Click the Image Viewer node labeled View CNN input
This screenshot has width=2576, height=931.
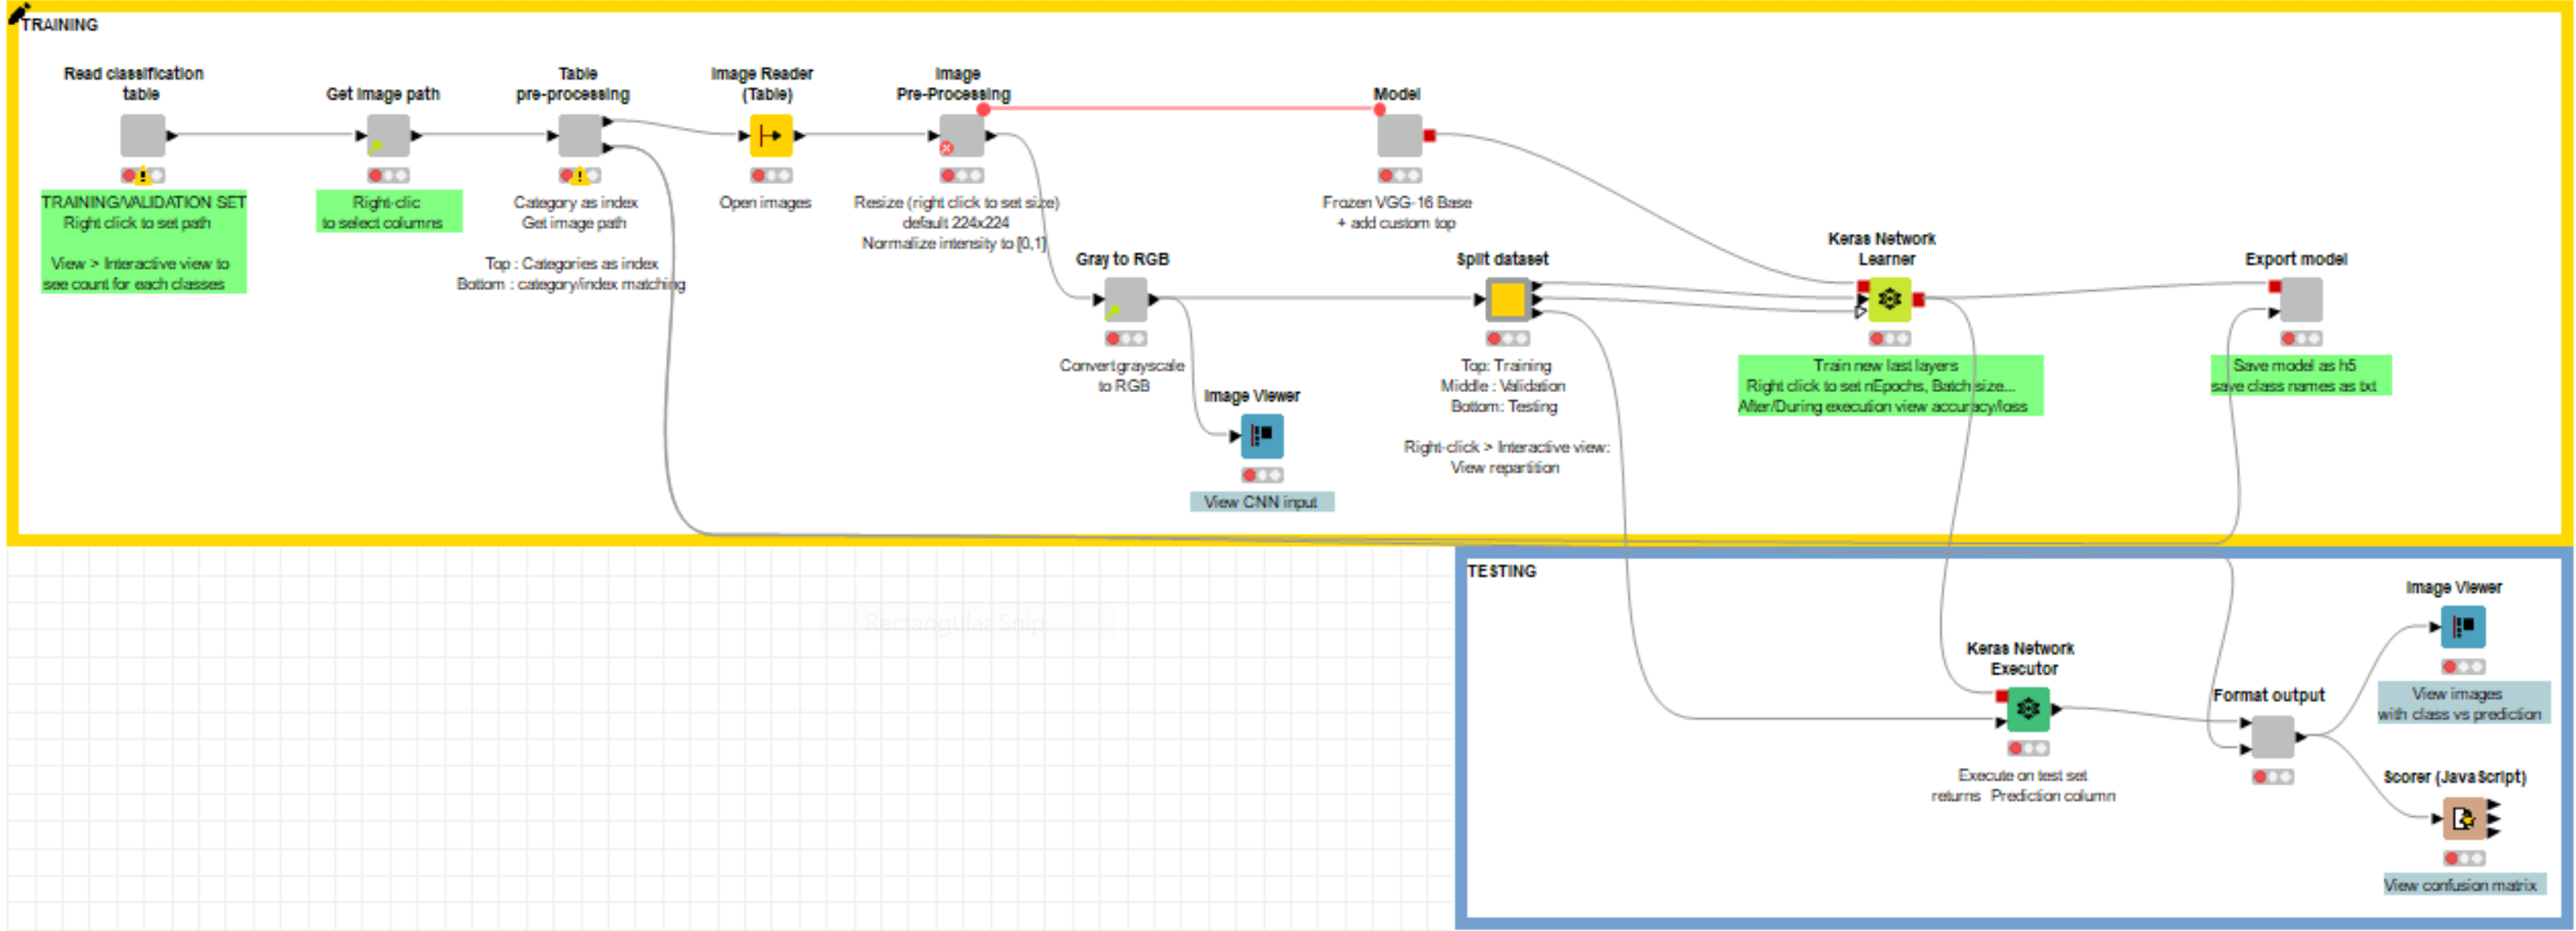pos(1262,436)
